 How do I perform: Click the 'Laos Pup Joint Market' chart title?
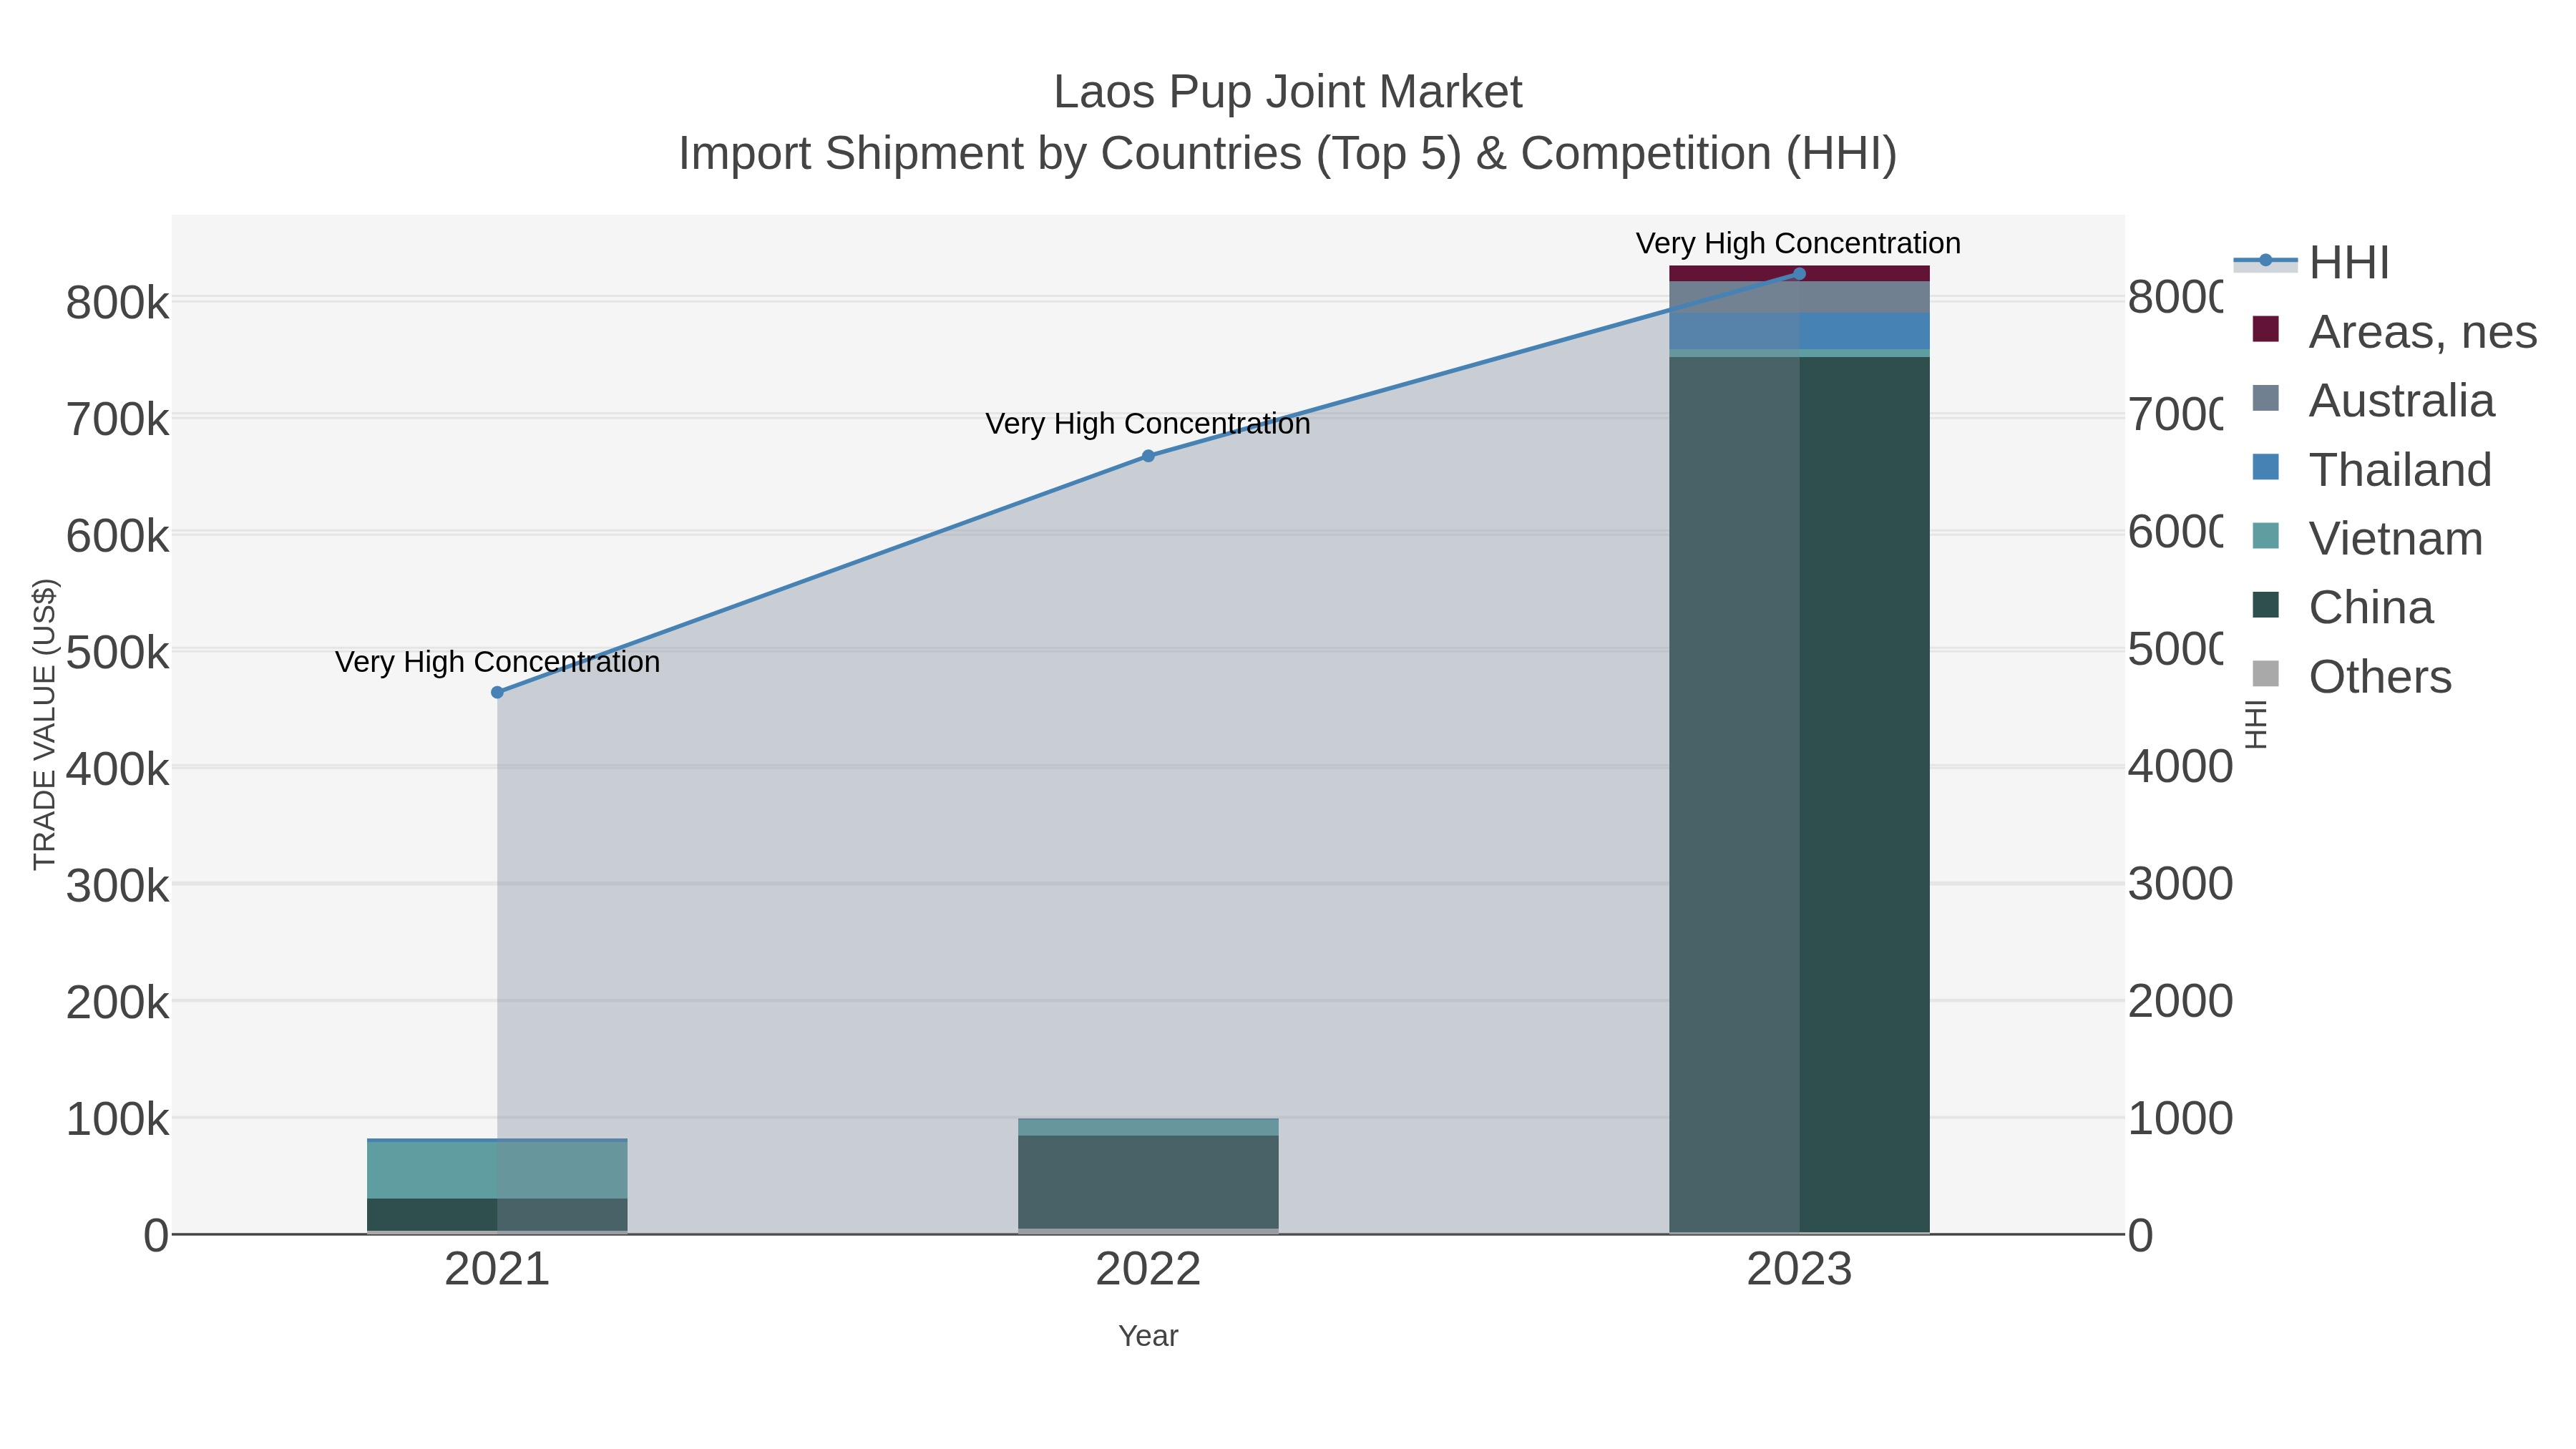[x=1288, y=92]
